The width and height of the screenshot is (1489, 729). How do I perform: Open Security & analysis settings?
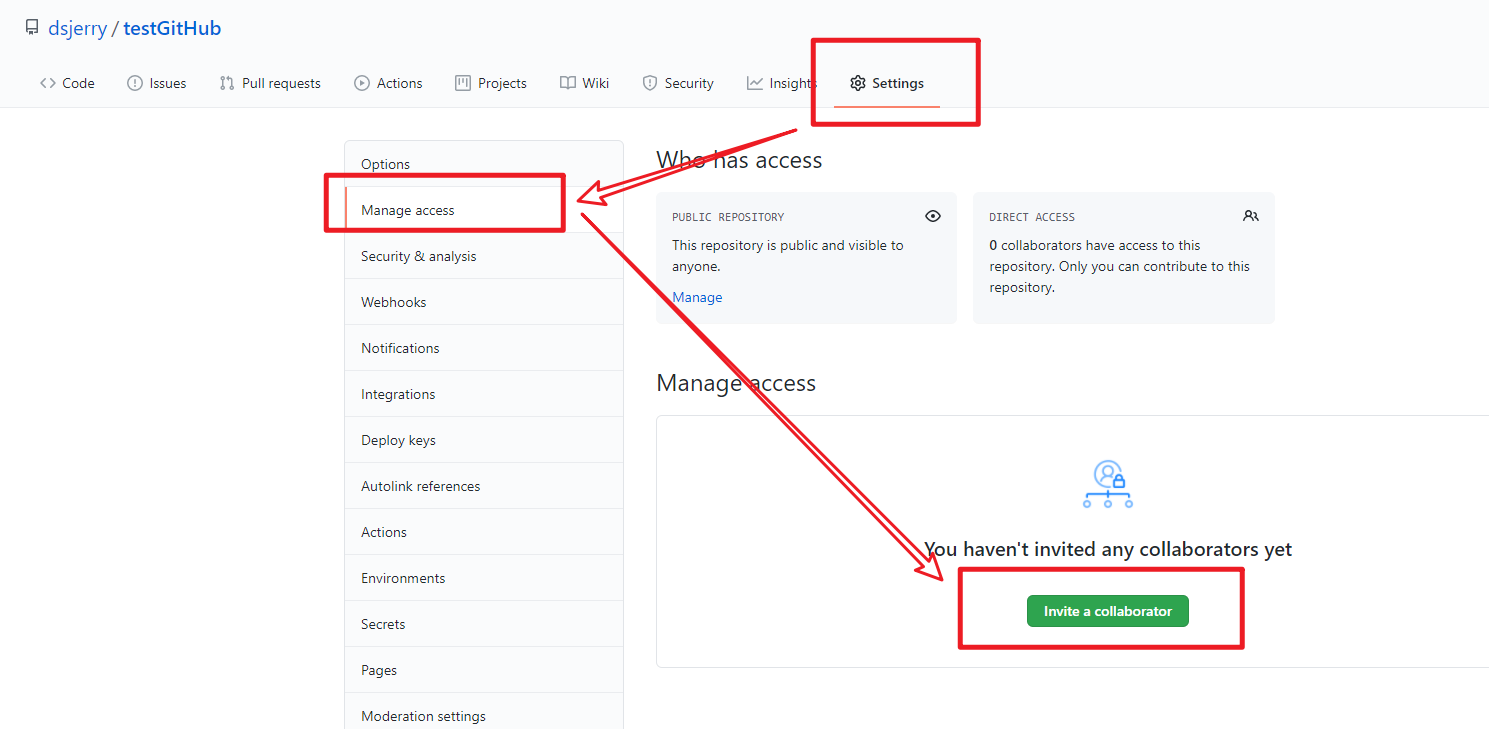click(484, 256)
